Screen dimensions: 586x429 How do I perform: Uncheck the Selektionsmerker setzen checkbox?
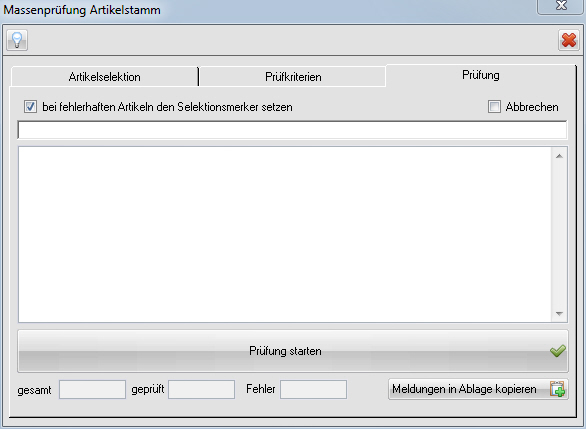[30, 107]
